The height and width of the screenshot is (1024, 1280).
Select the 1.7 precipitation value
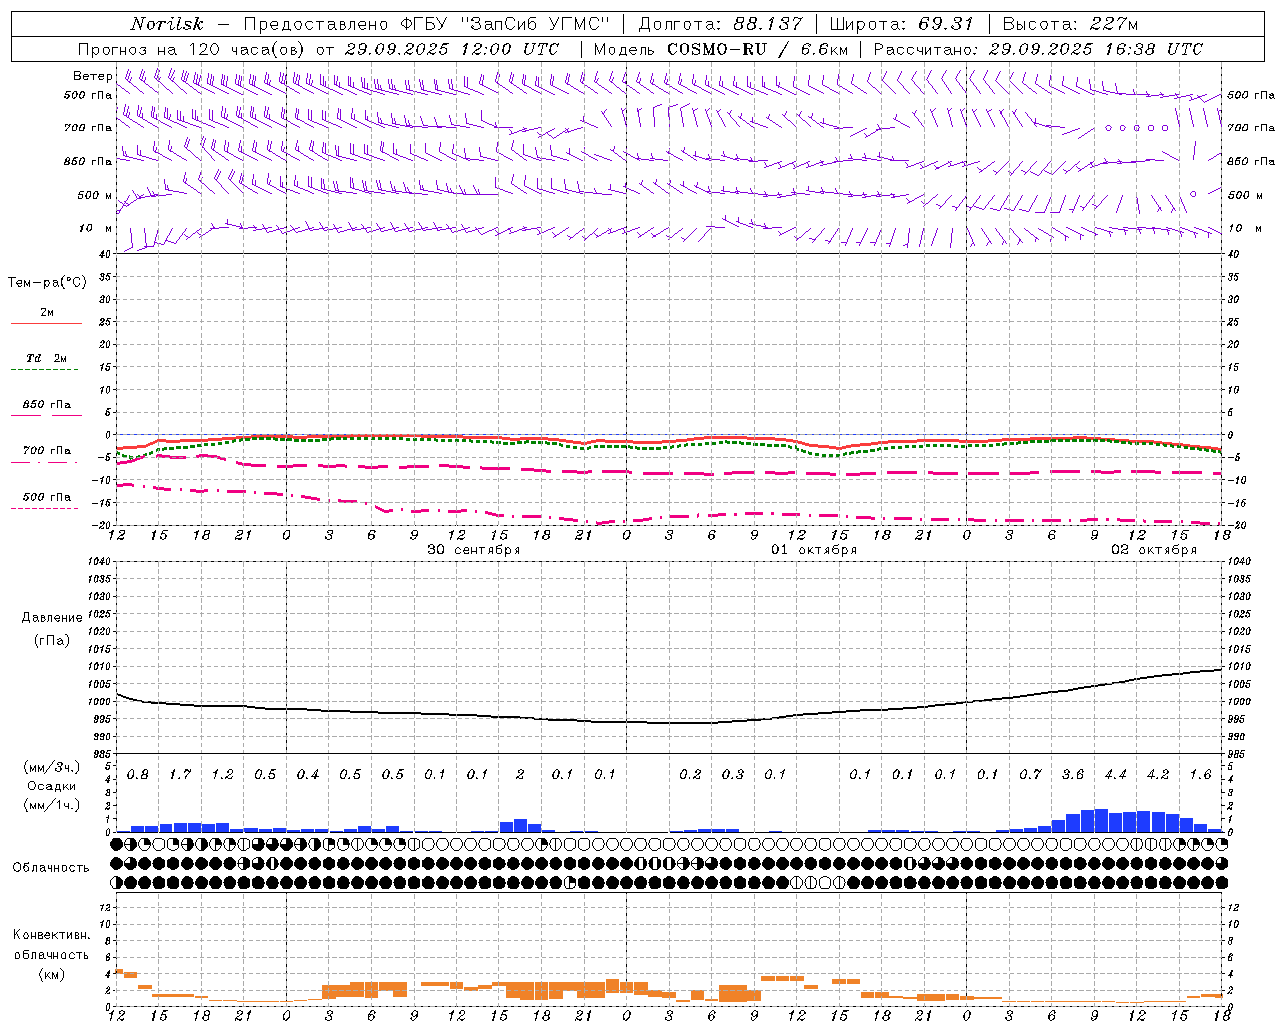tap(180, 775)
